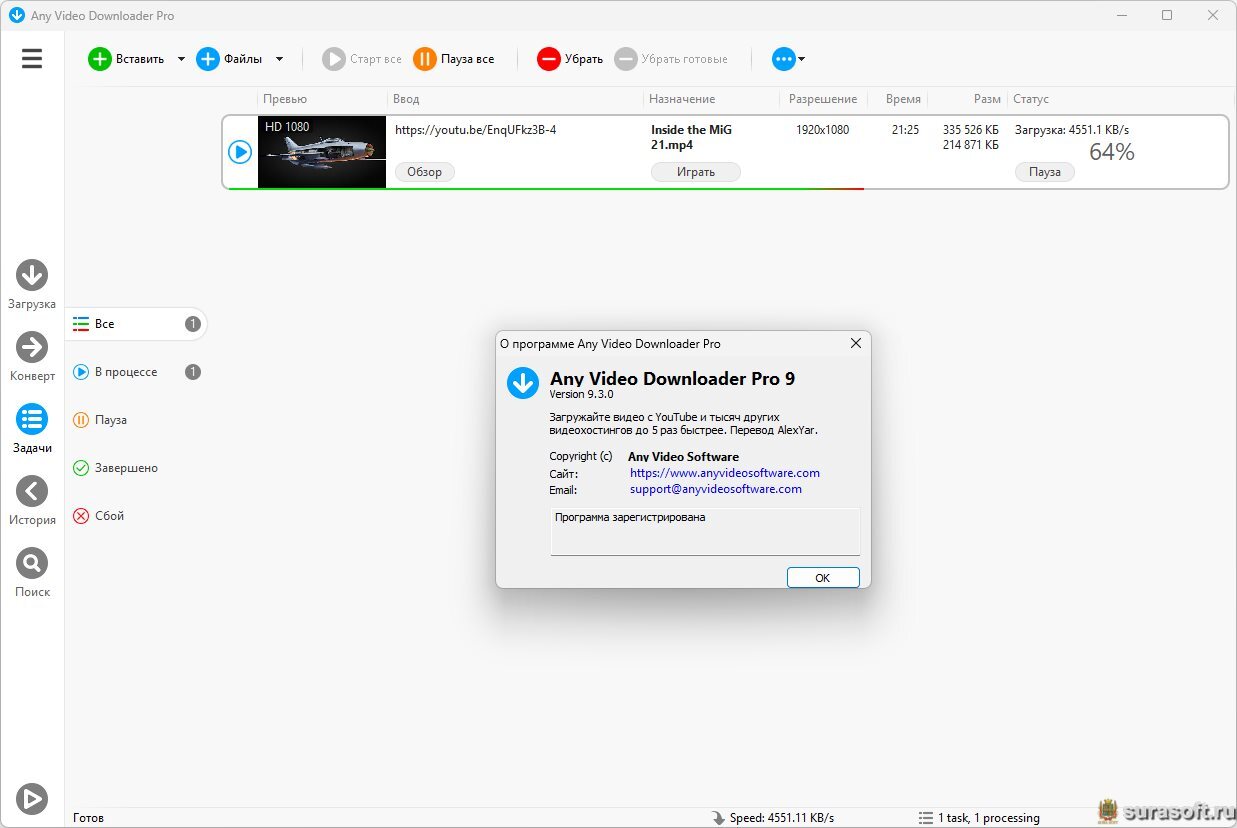Screen dimensions: 1237x828
Task: Click the green Вставить paste button
Action: (x=127, y=59)
